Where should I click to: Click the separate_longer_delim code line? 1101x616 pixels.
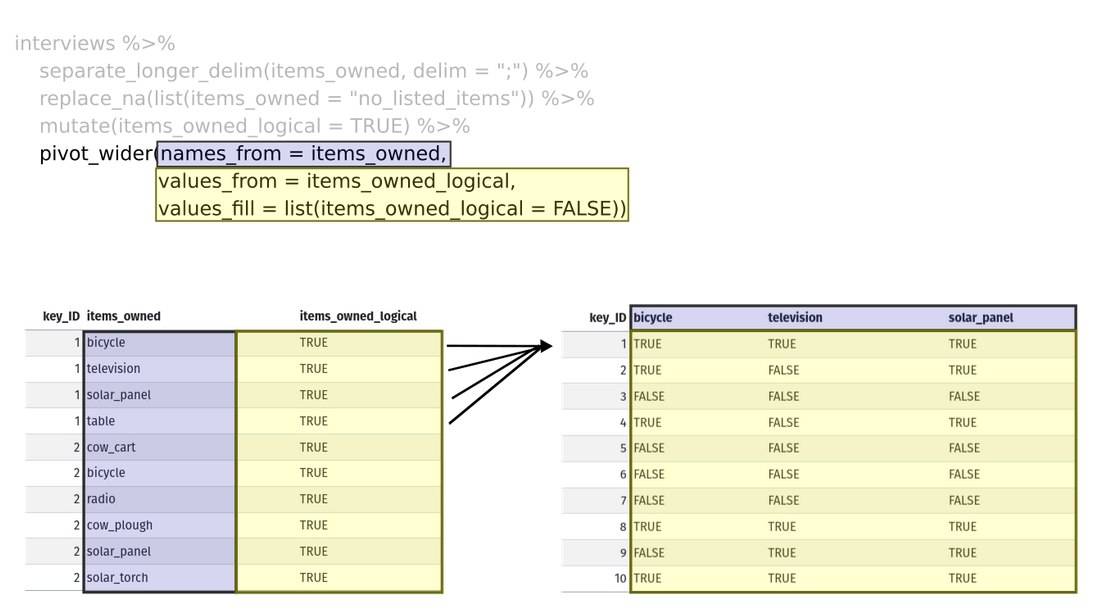313,71
